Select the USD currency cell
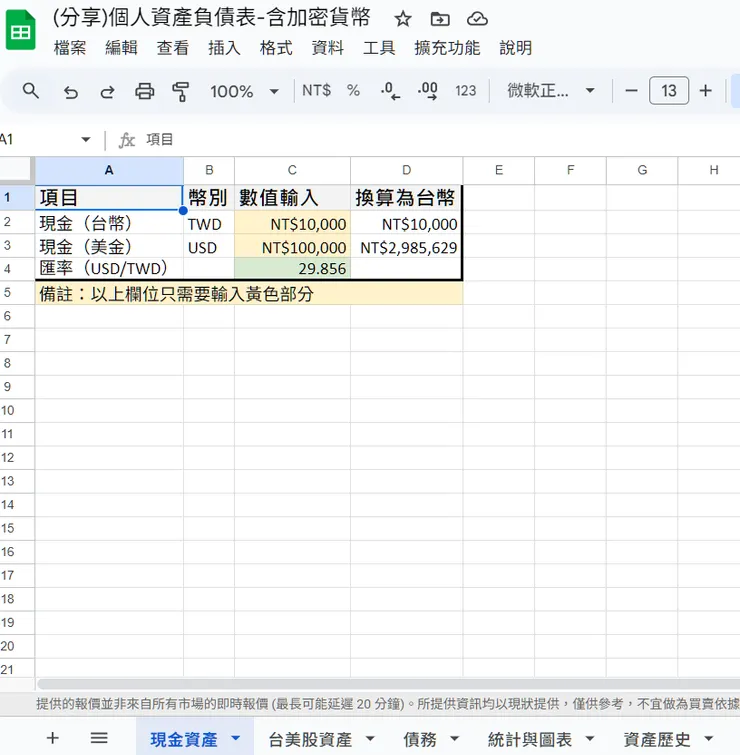Screen dimensions: 740x755 point(209,247)
